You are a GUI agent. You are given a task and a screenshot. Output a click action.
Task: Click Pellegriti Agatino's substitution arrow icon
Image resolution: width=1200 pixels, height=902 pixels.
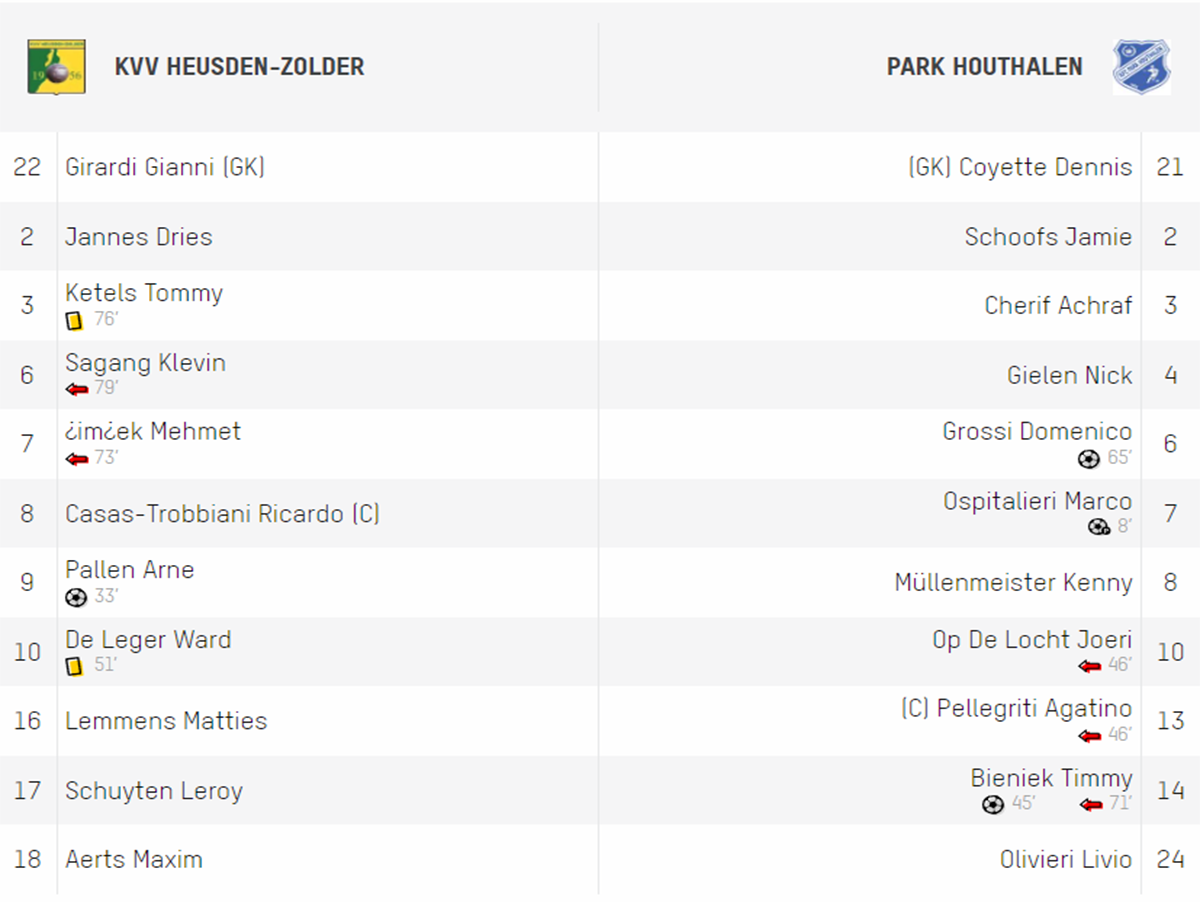[1090, 735]
